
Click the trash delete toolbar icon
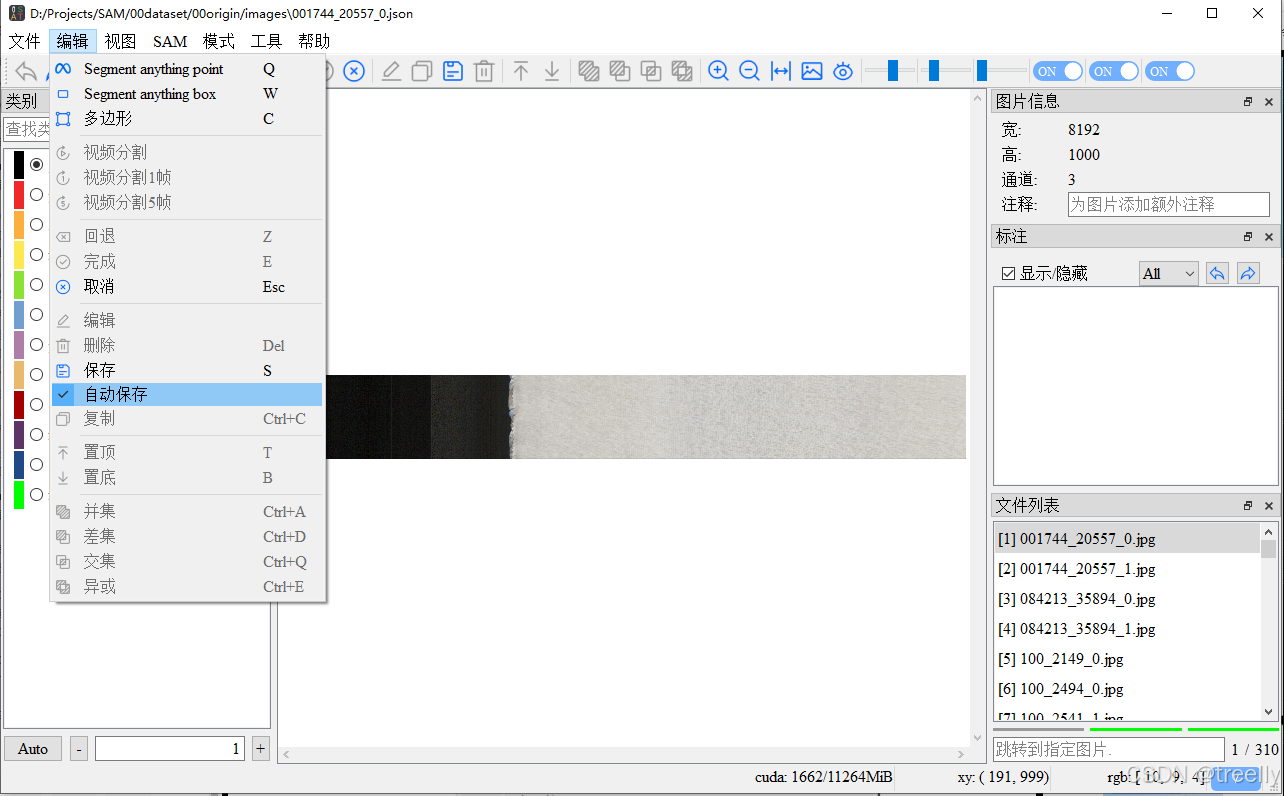click(484, 71)
